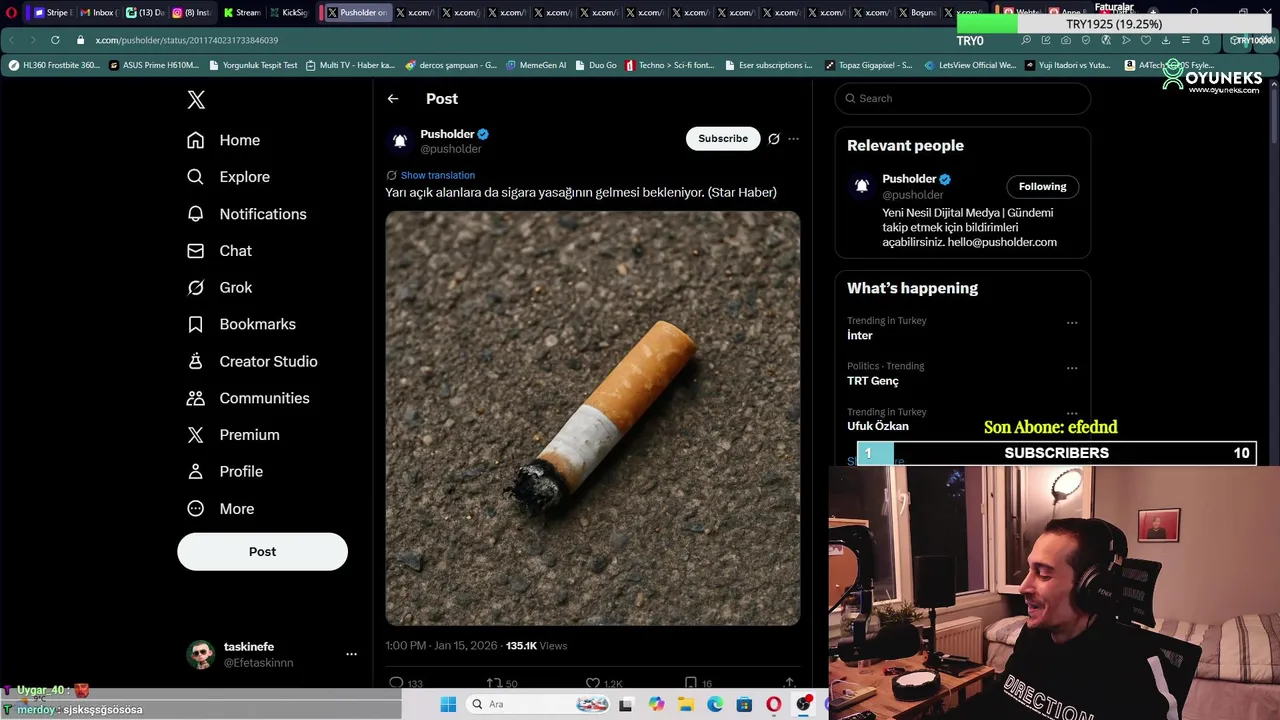This screenshot has width=1280, height=720.
Task: Click the X Search field
Action: (x=963, y=98)
